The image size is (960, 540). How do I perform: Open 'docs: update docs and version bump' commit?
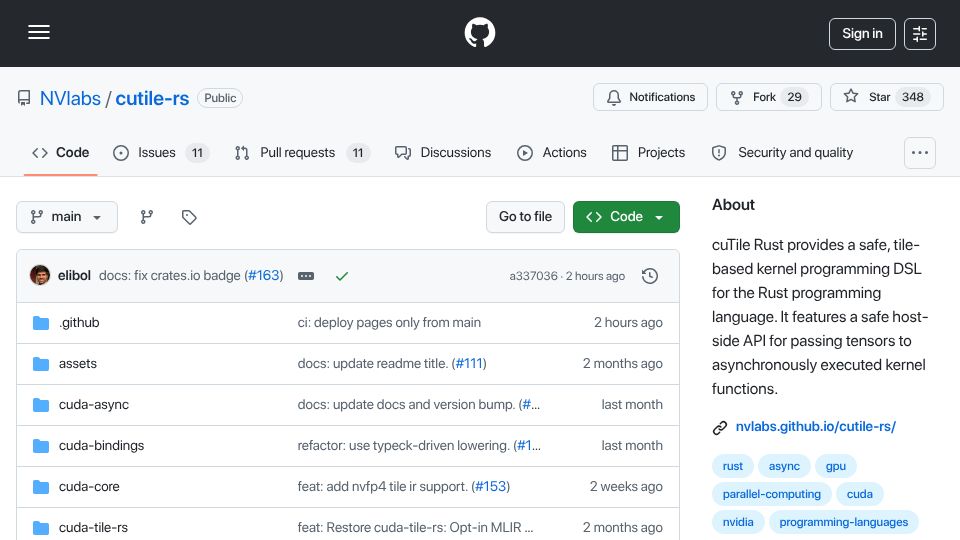[406, 405]
